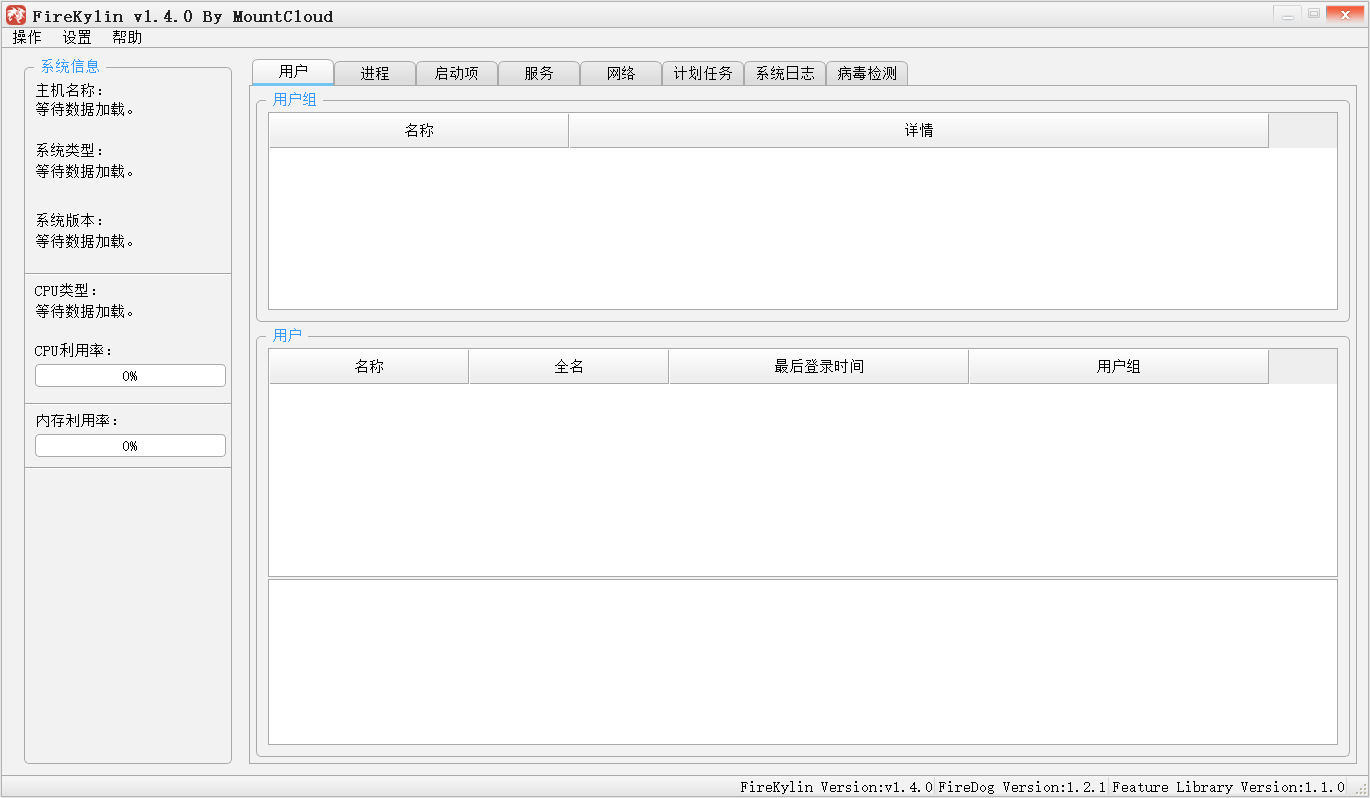The height and width of the screenshot is (798, 1370).
Task: Click the bottom user details text area
Action: click(x=803, y=662)
